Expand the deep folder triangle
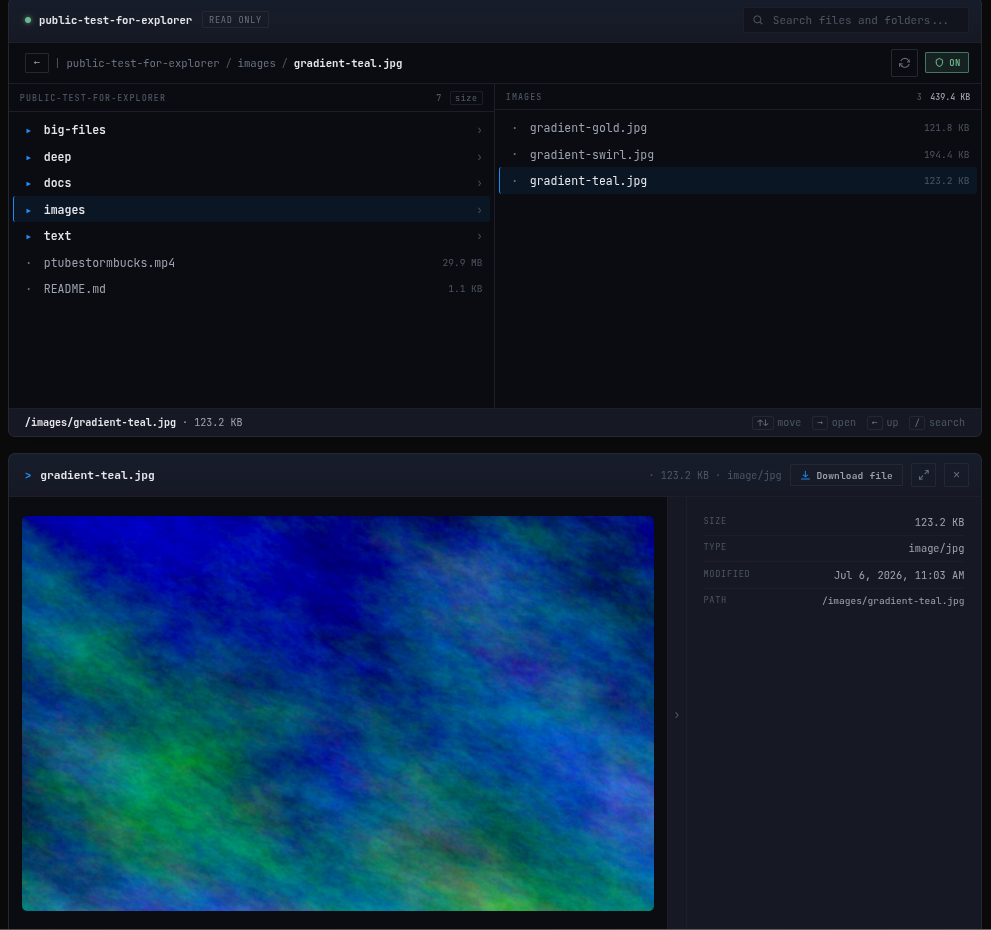Image resolution: width=991 pixels, height=930 pixels. (x=28, y=157)
